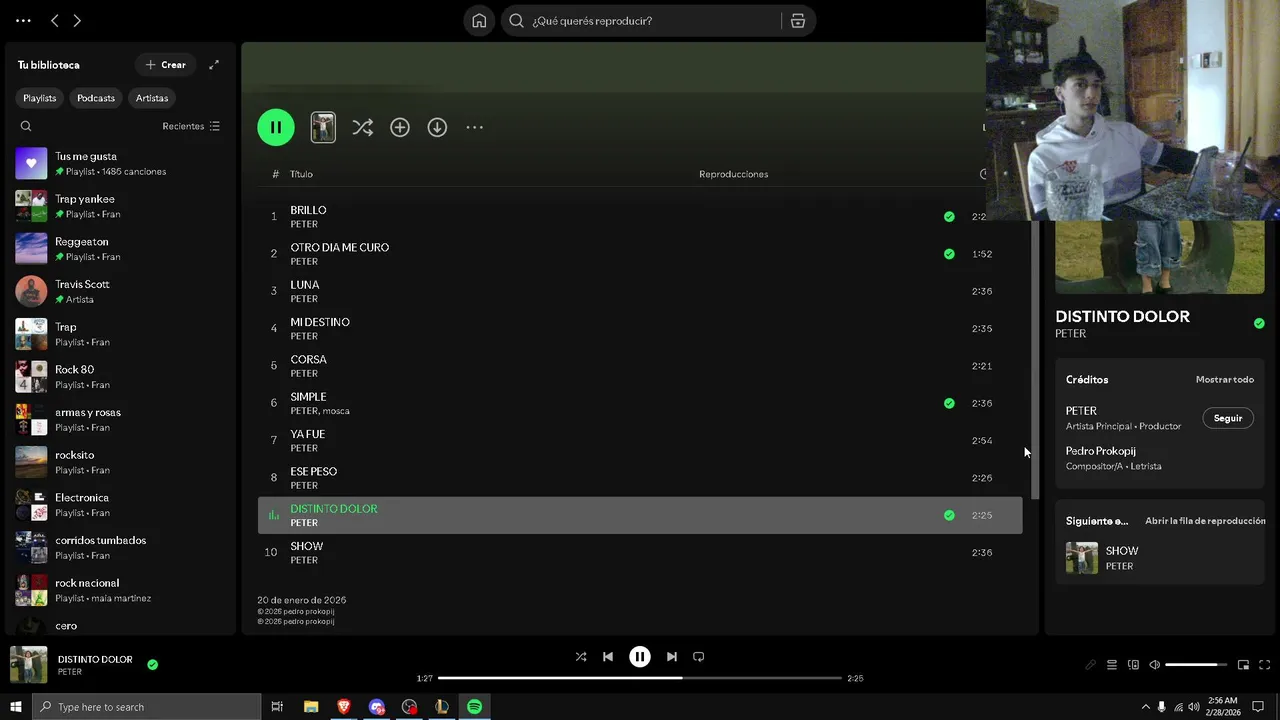The height and width of the screenshot is (720, 1280).
Task: Play track BRILLO
Action: pyautogui.click(x=640, y=216)
